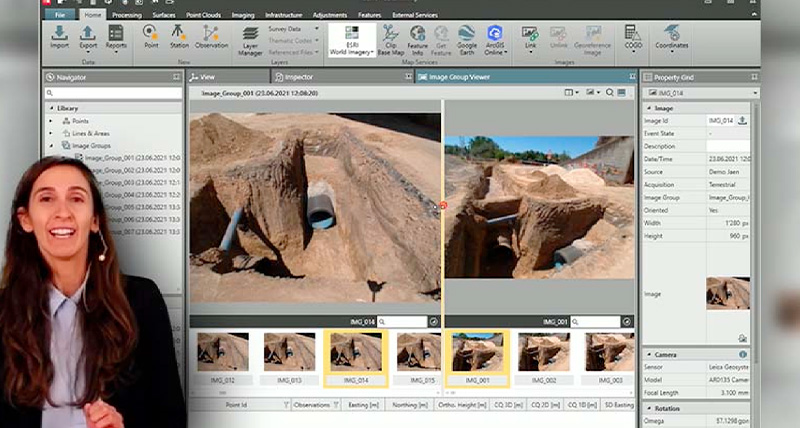Screen dimensions: 800x428
Task: Collapse the Library tree node
Action: (52, 108)
